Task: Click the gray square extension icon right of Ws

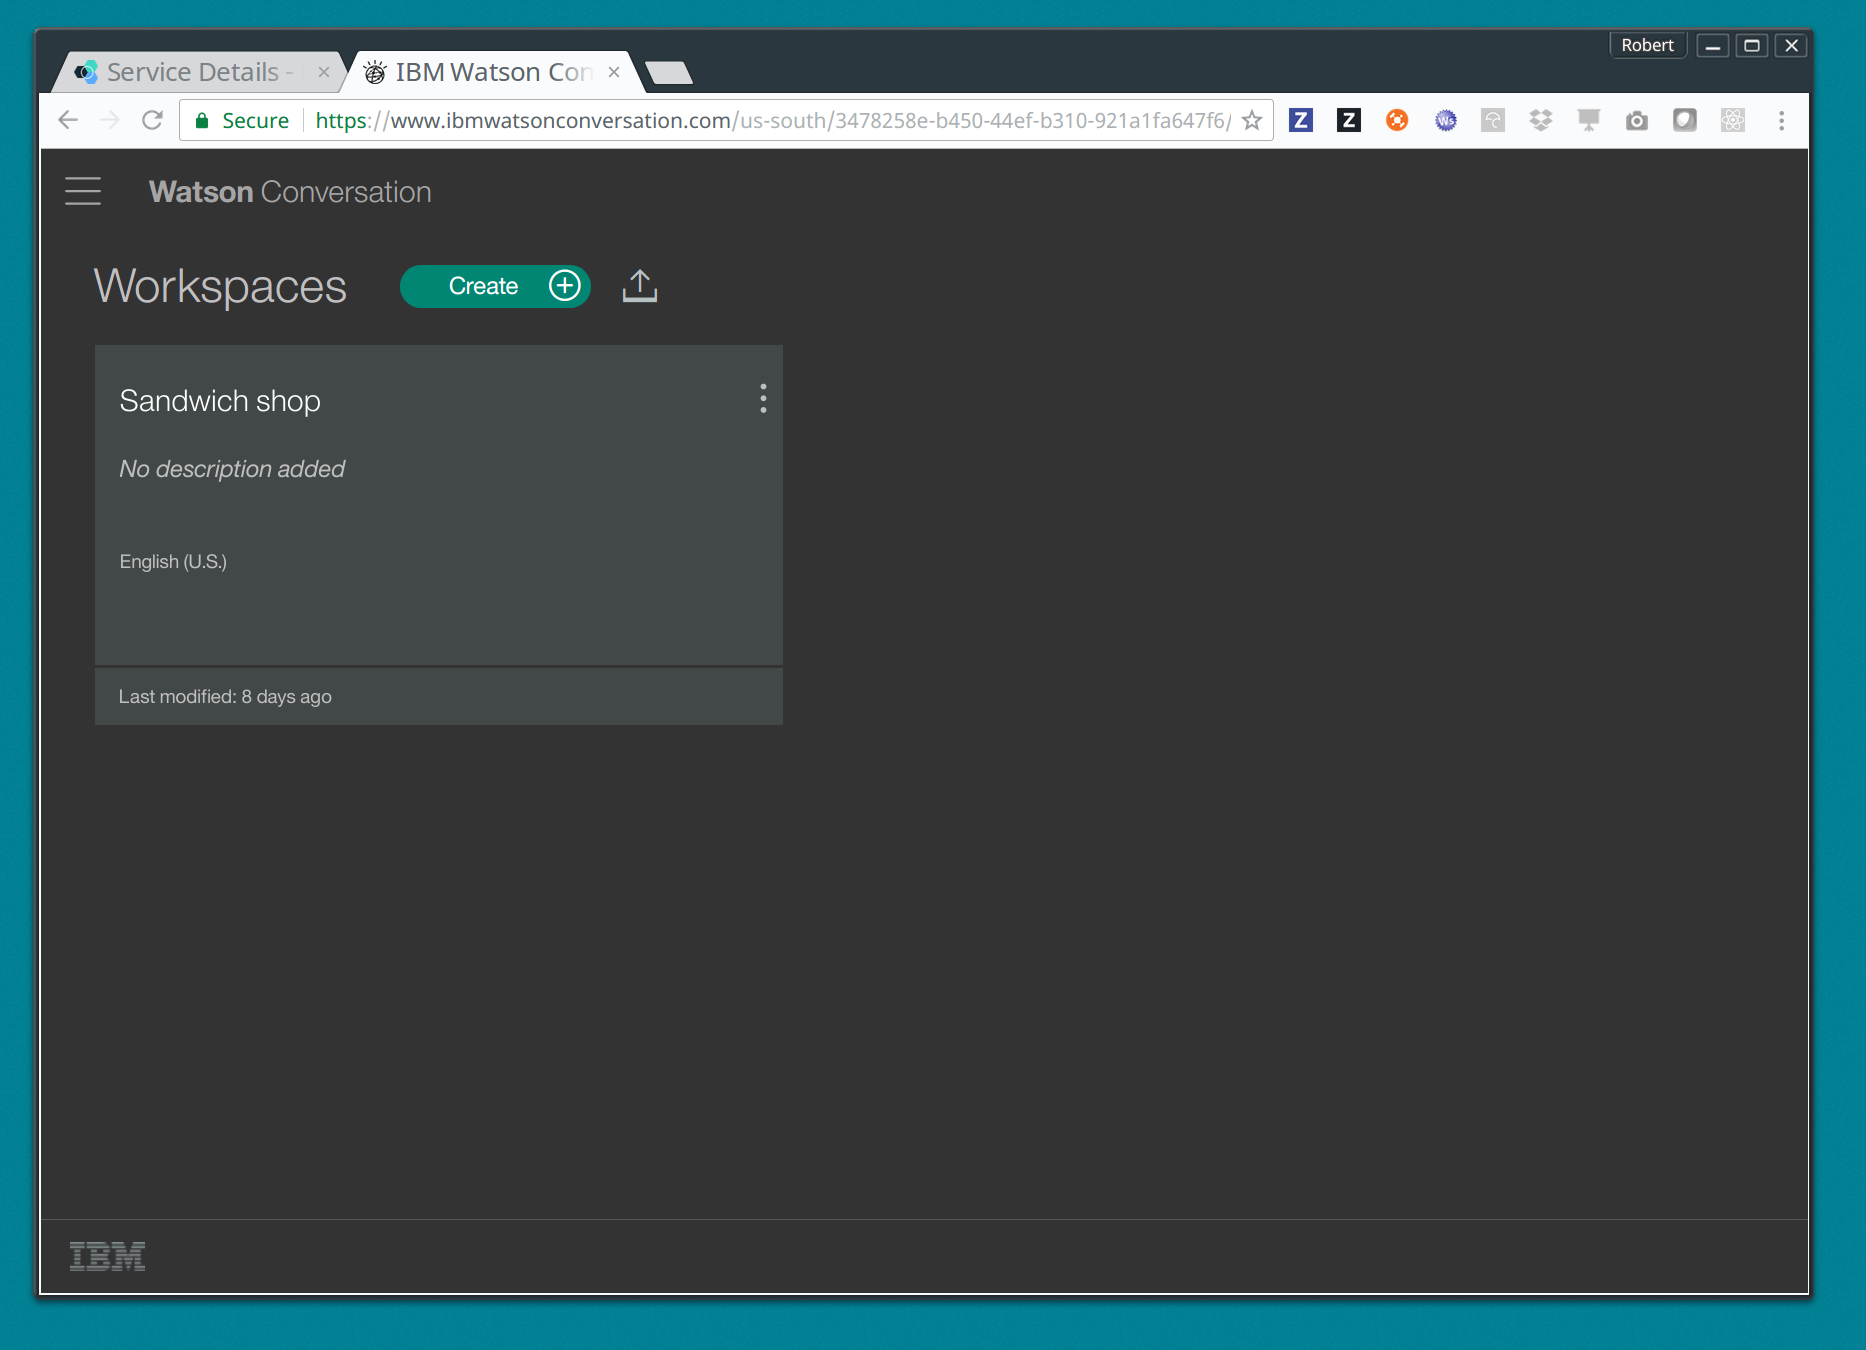Action: point(1493,121)
